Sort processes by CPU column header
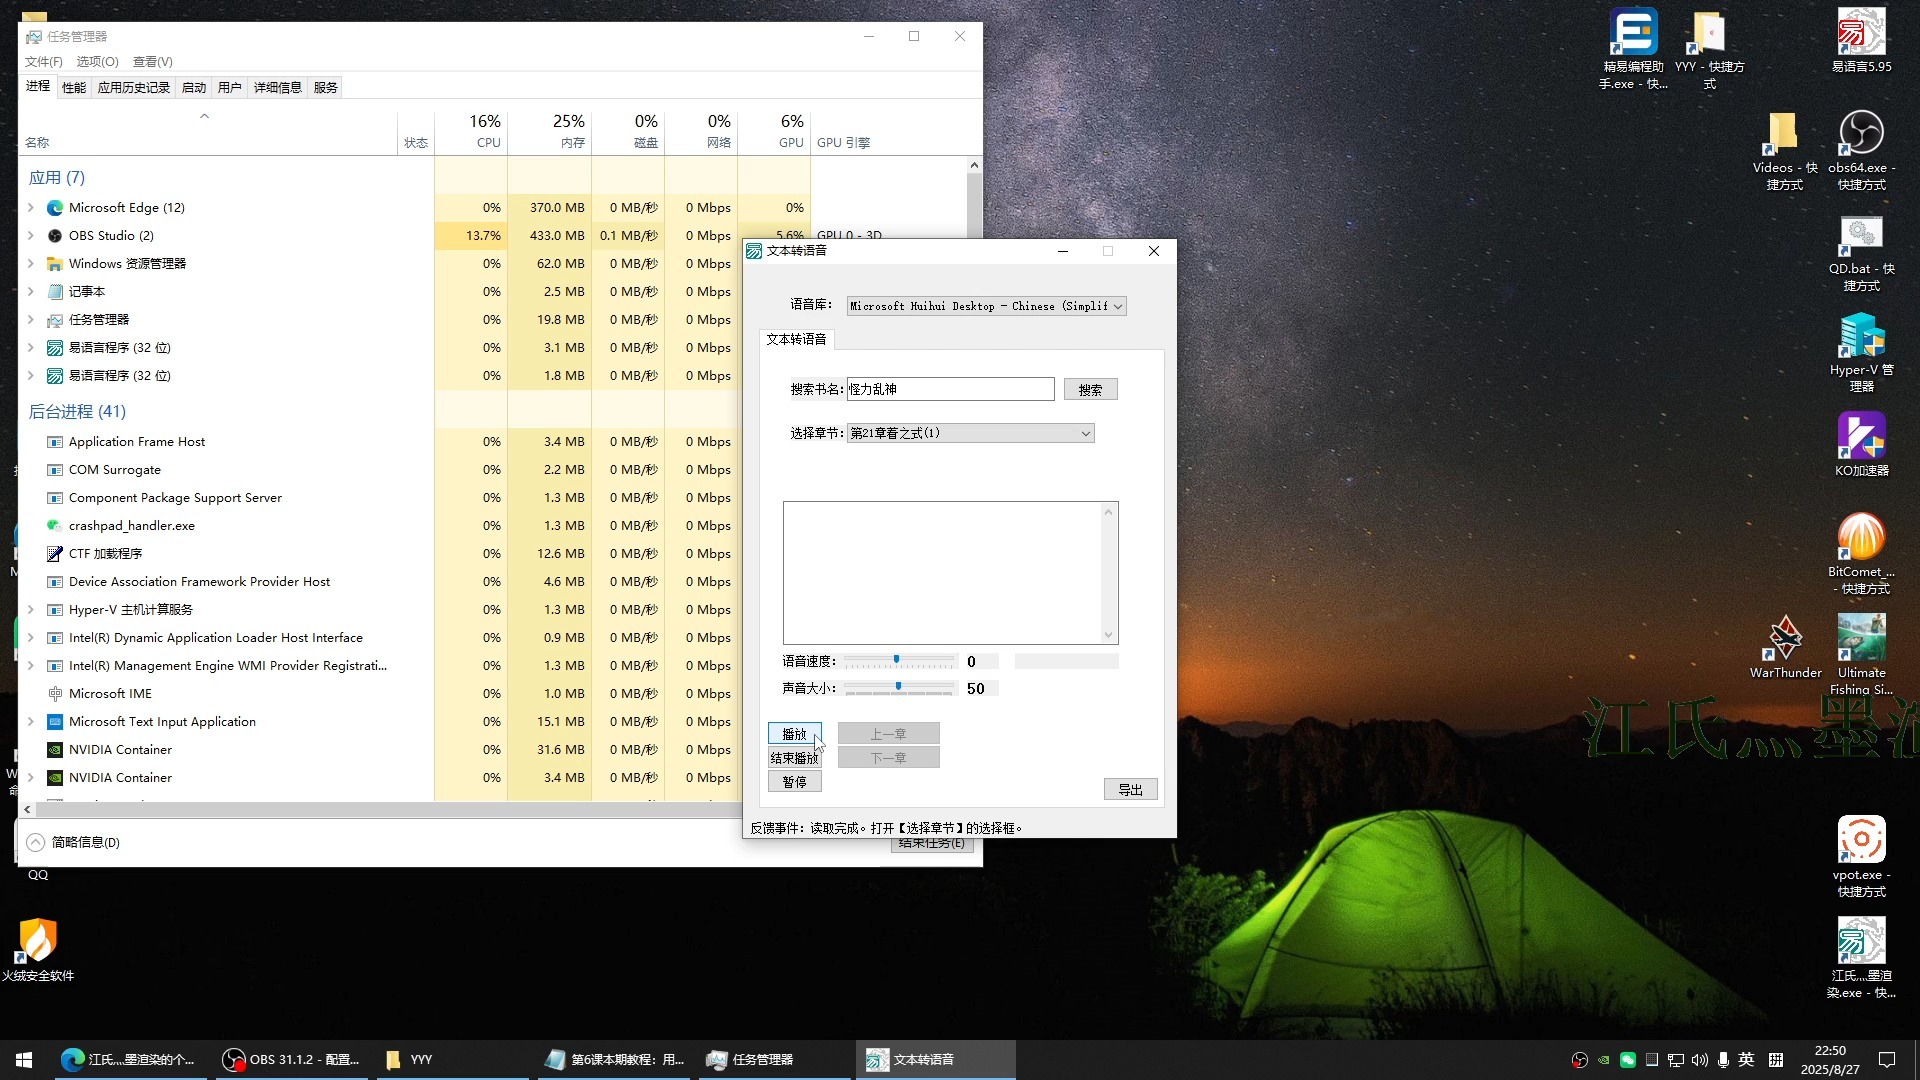 [x=471, y=131]
